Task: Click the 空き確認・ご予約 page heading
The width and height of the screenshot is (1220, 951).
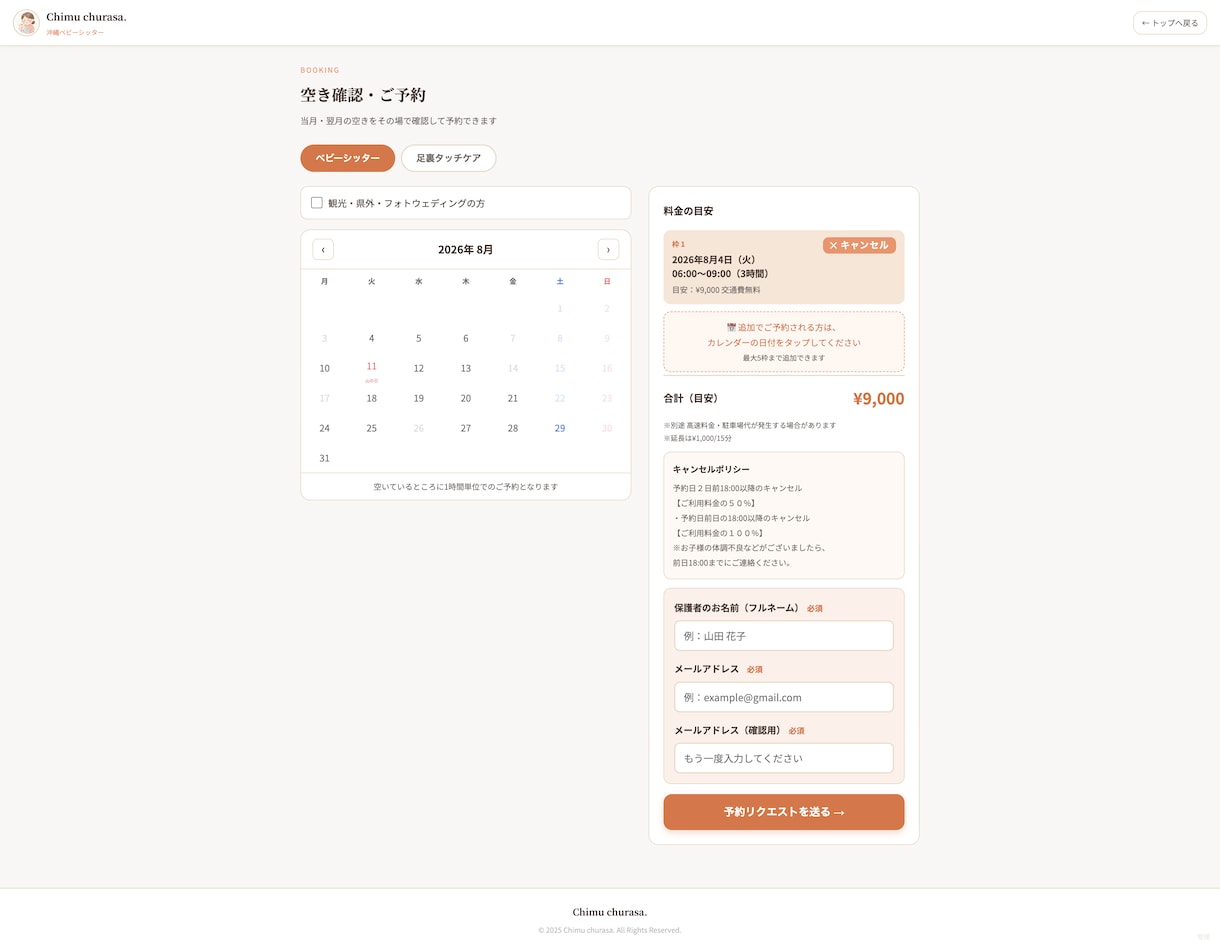Action: (363, 95)
